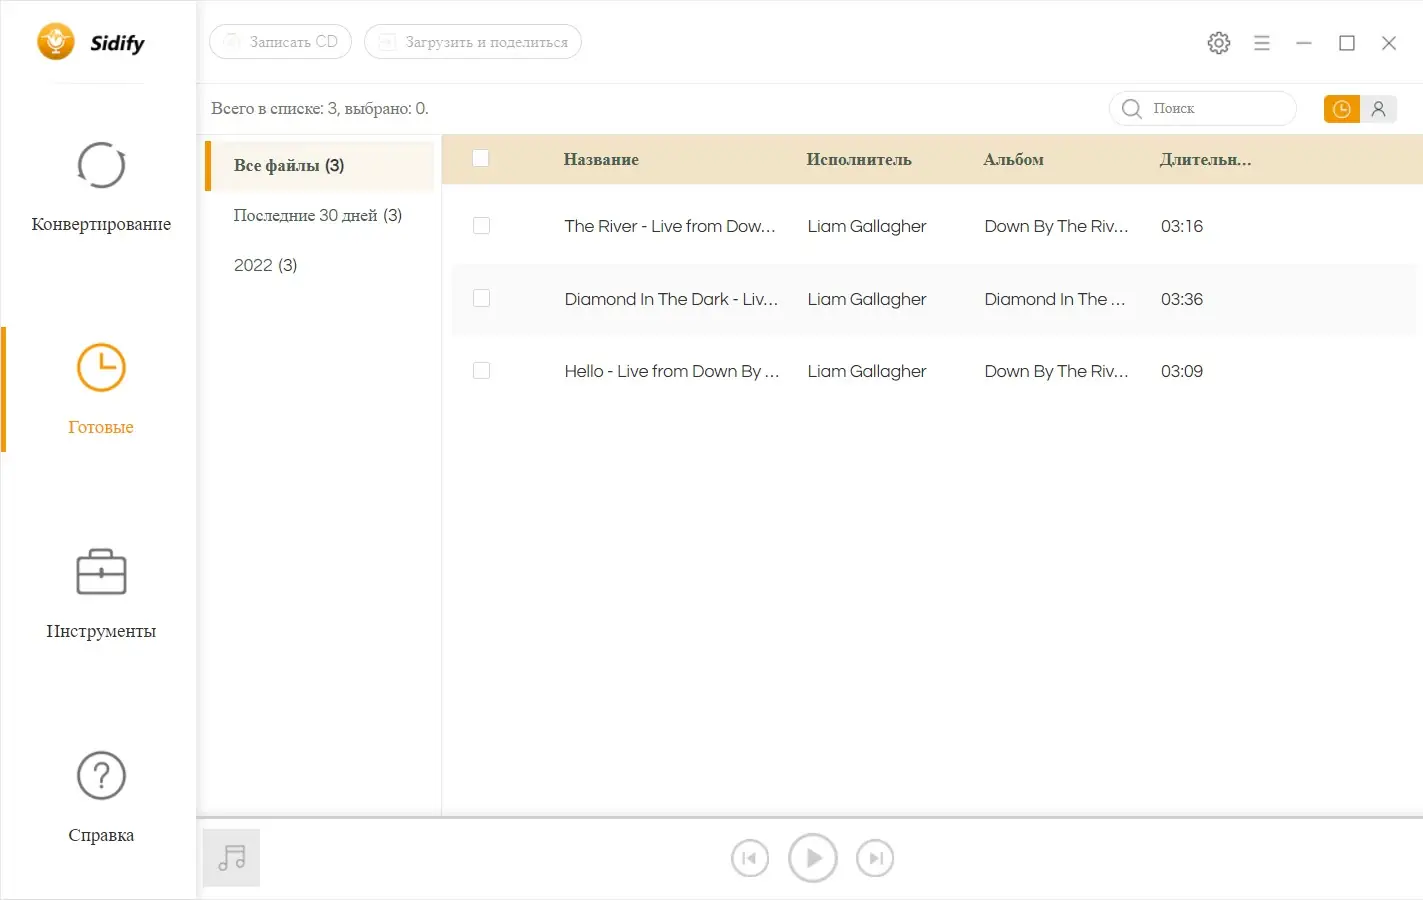Select all tracks with the header checkbox

click(480, 158)
